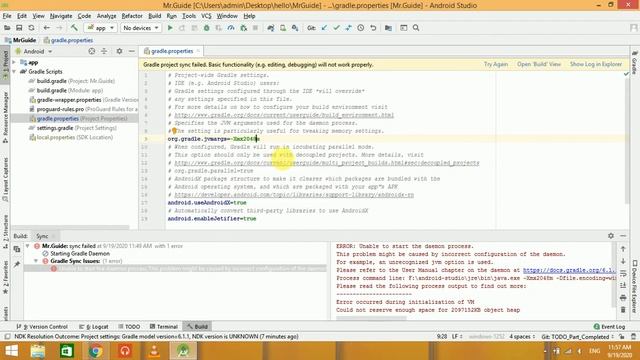Hide the Project panel with minus icon
The width and height of the screenshot is (640, 360).
click(131, 51)
